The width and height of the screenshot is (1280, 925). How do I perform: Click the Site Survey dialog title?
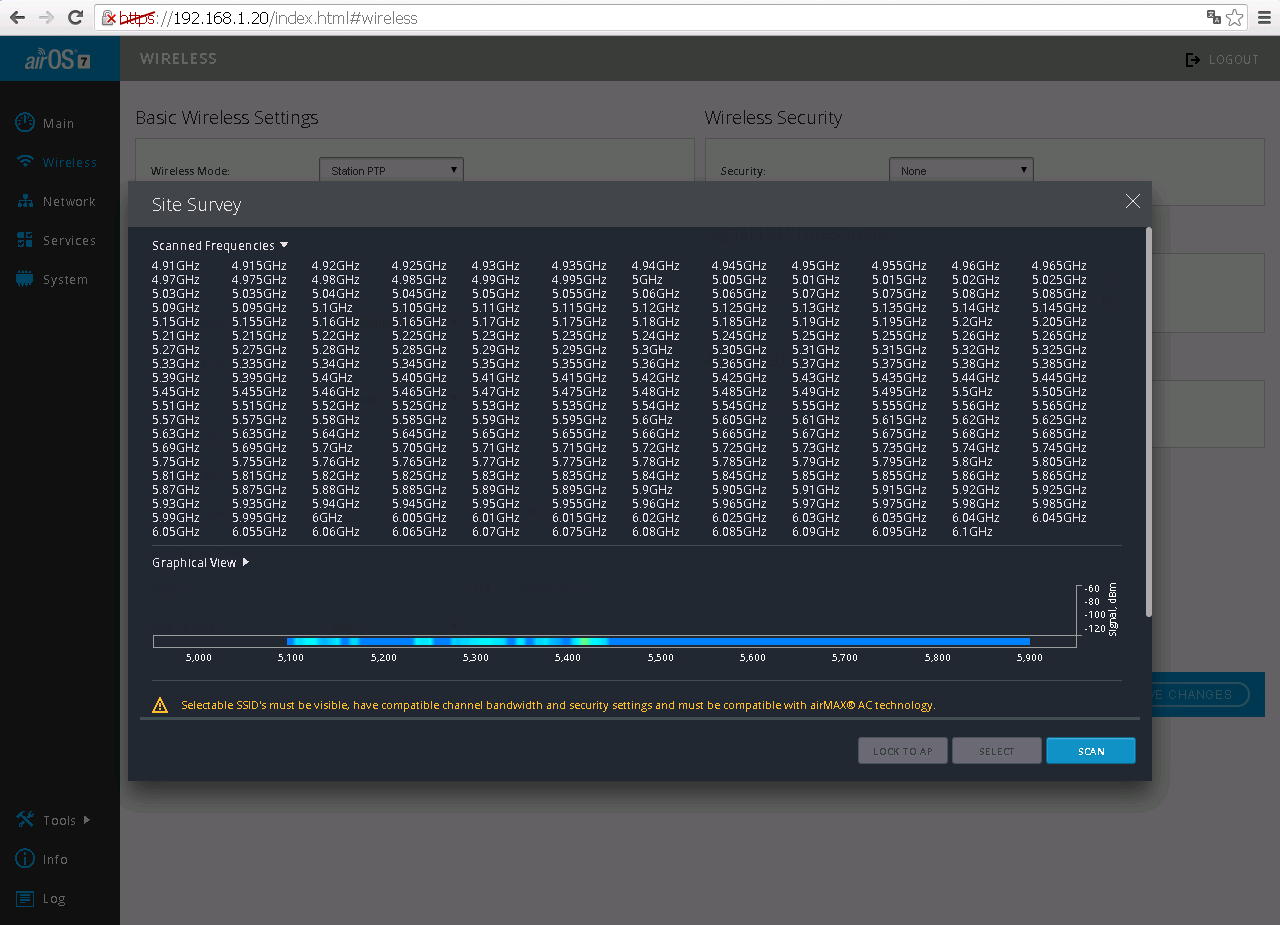[x=196, y=205]
